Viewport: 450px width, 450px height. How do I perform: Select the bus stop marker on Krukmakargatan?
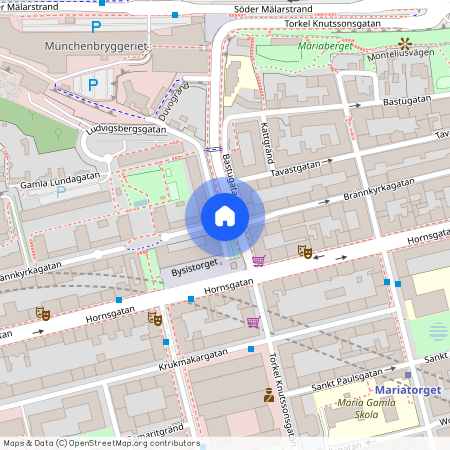pyautogui.click(x=251, y=349)
